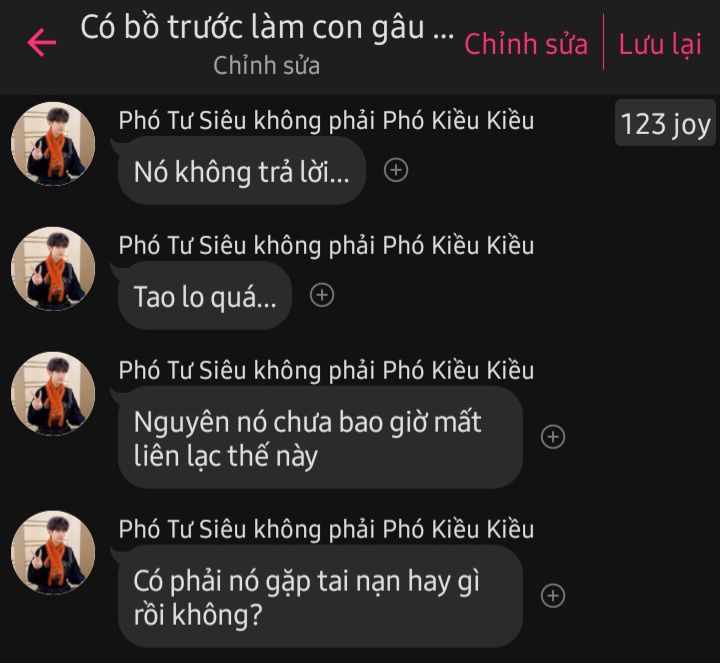Select the "Nguyên nó chưa bao giờ mất liên lạc" bubble

[x=321, y=438]
